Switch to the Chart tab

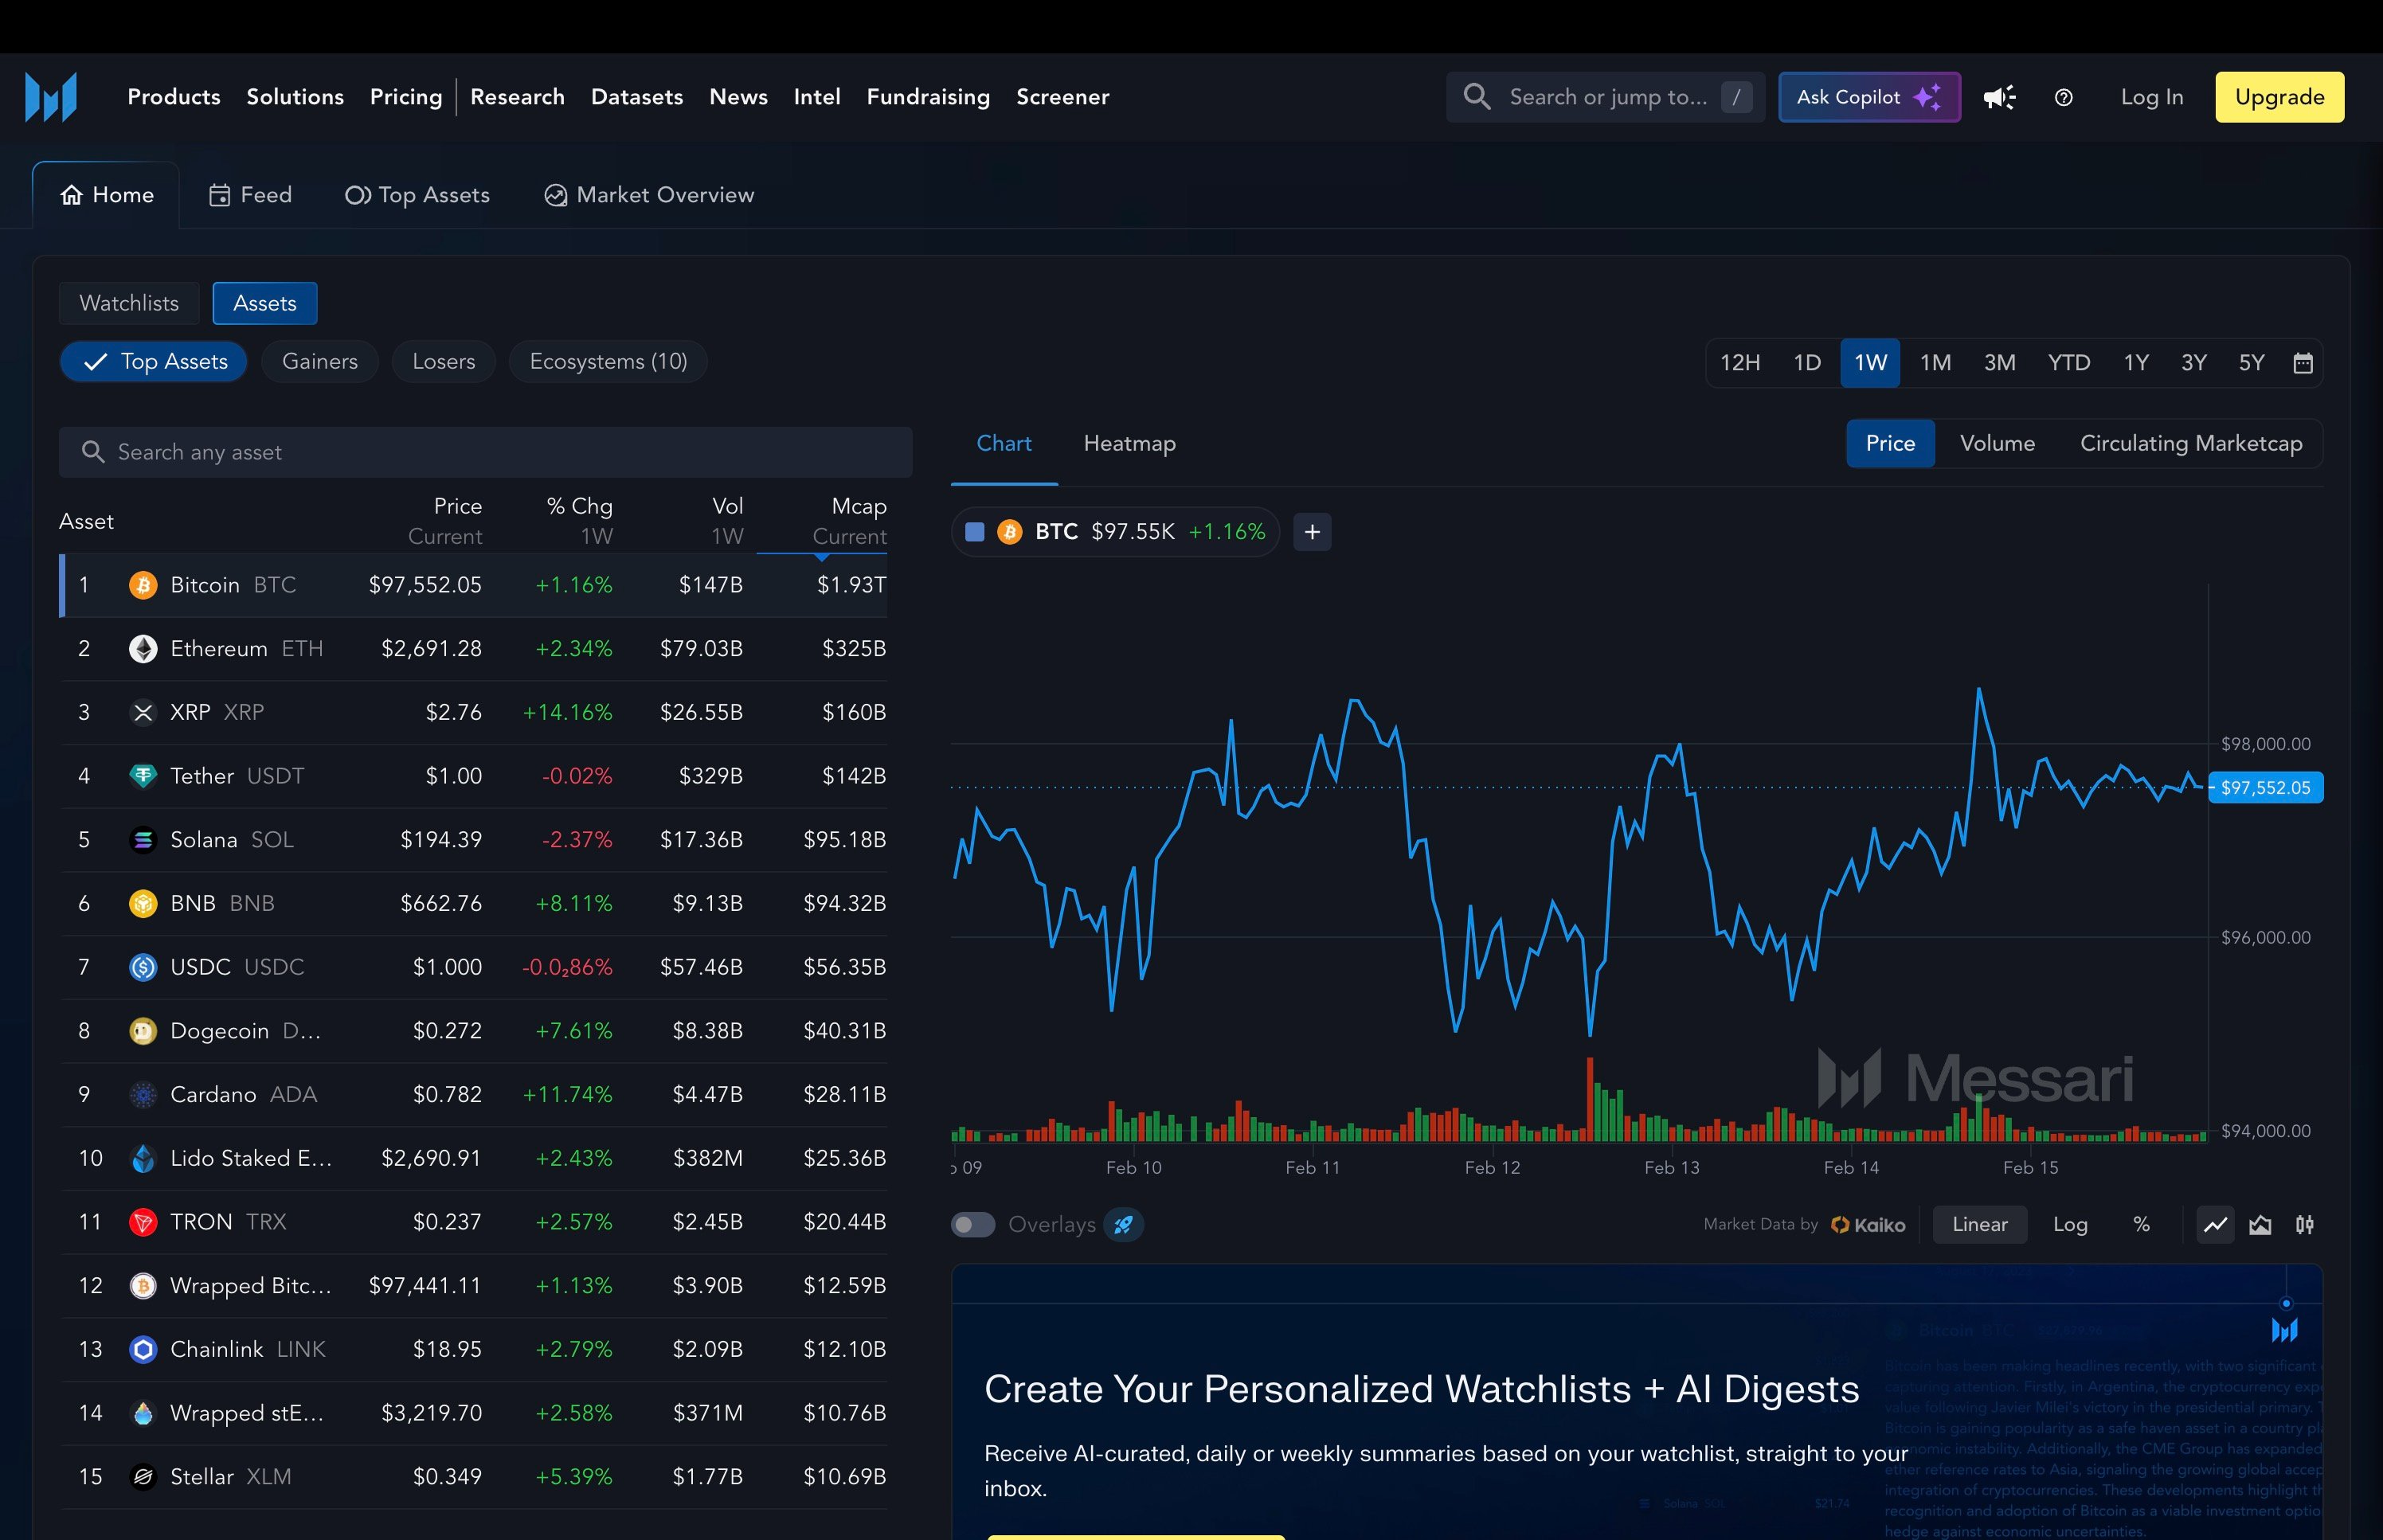(1004, 443)
